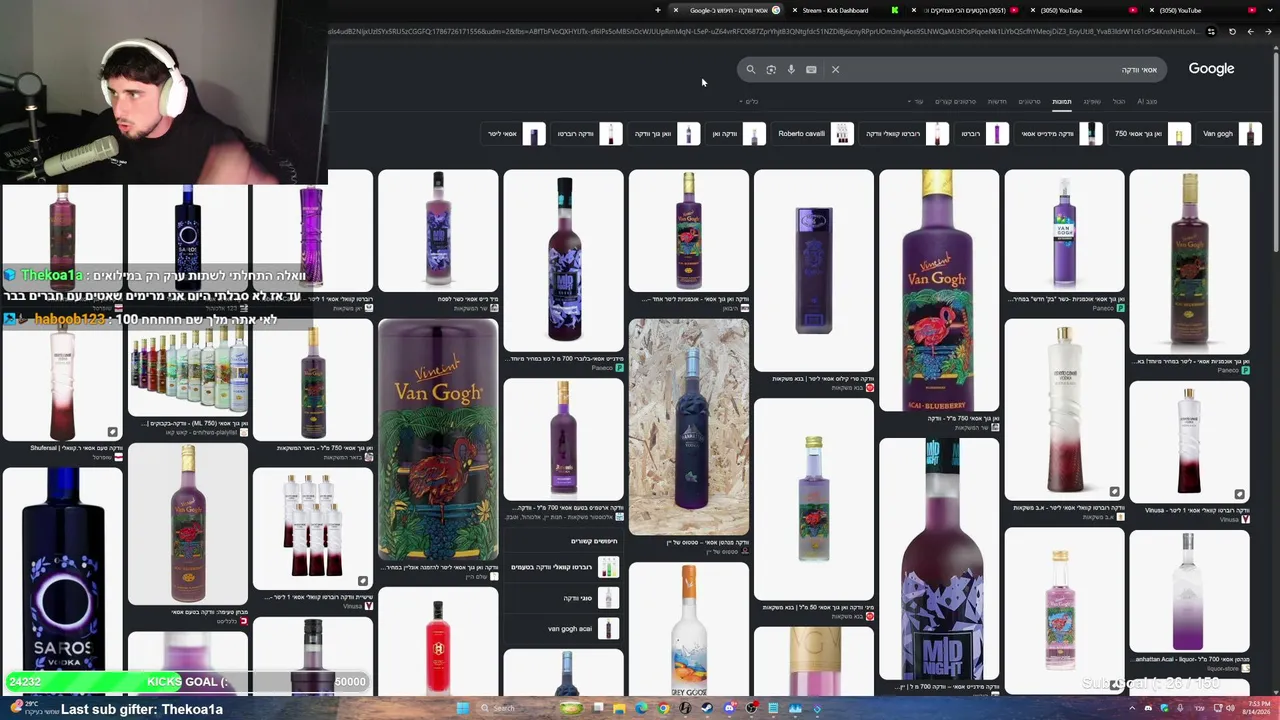
Task: Select the מצב AI search tab
Action: (1146, 101)
